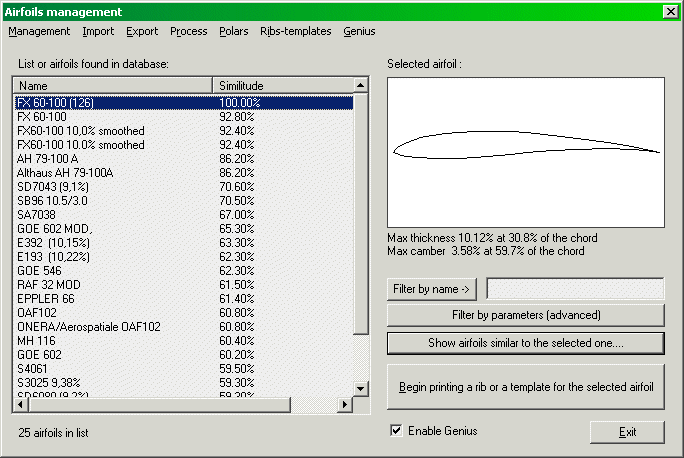This screenshot has height=458, width=684.
Task: Open the Management menu
Action: tap(39, 31)
